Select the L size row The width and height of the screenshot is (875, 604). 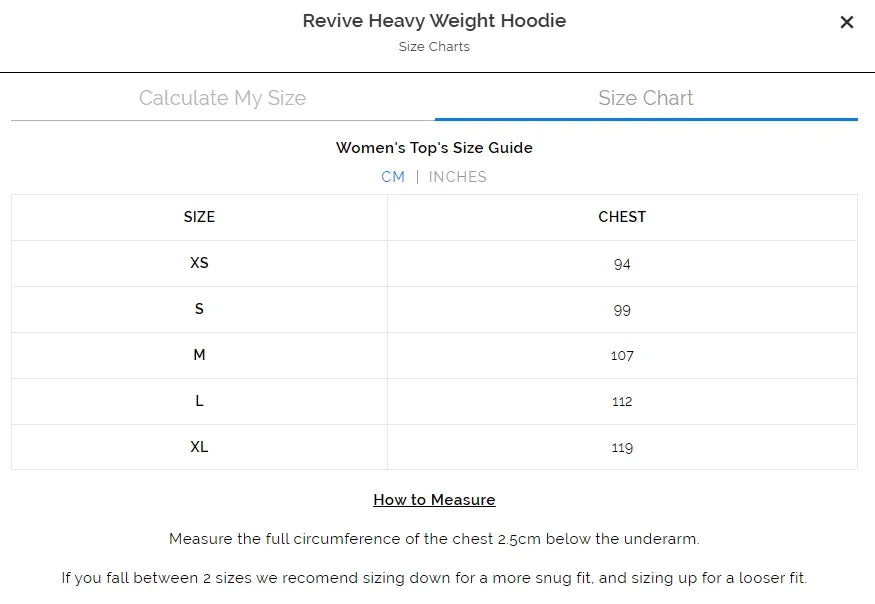199,401
